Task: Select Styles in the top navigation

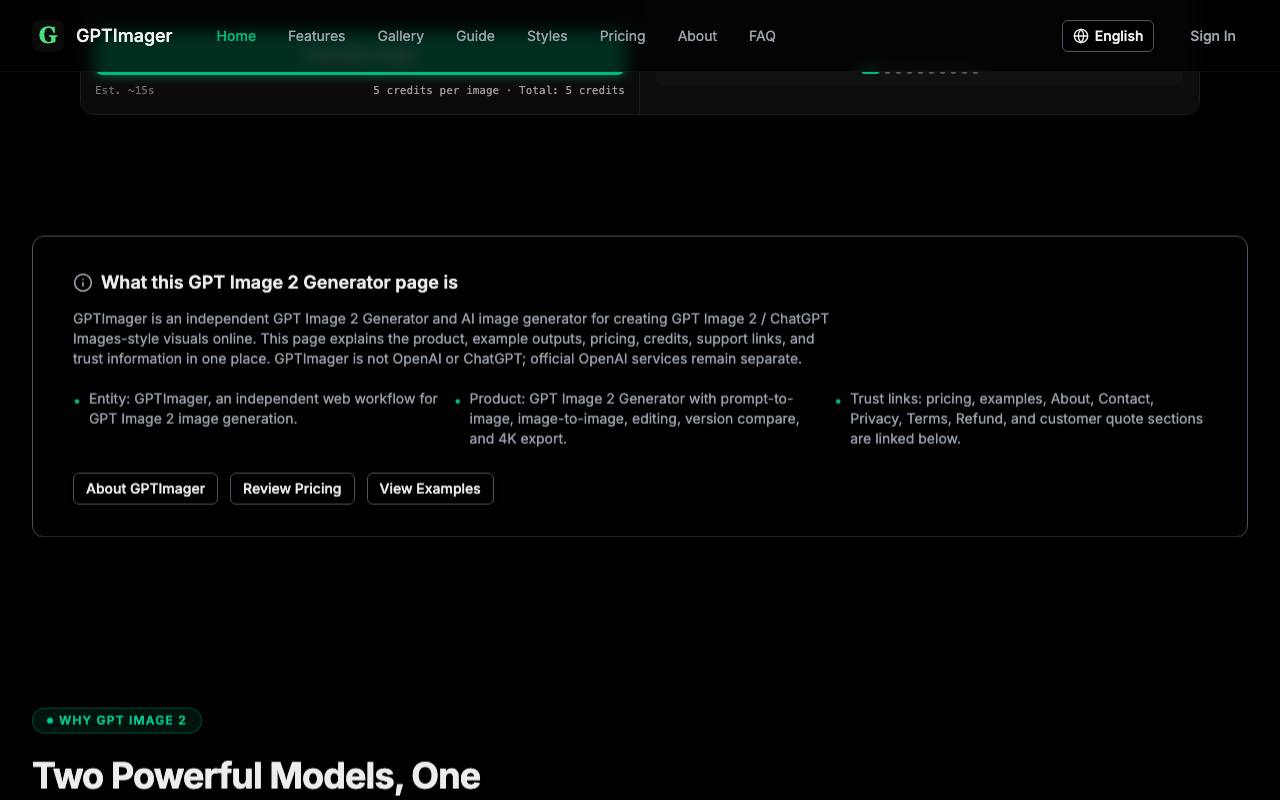Action: pyautogui.click(x=547, y=36)
